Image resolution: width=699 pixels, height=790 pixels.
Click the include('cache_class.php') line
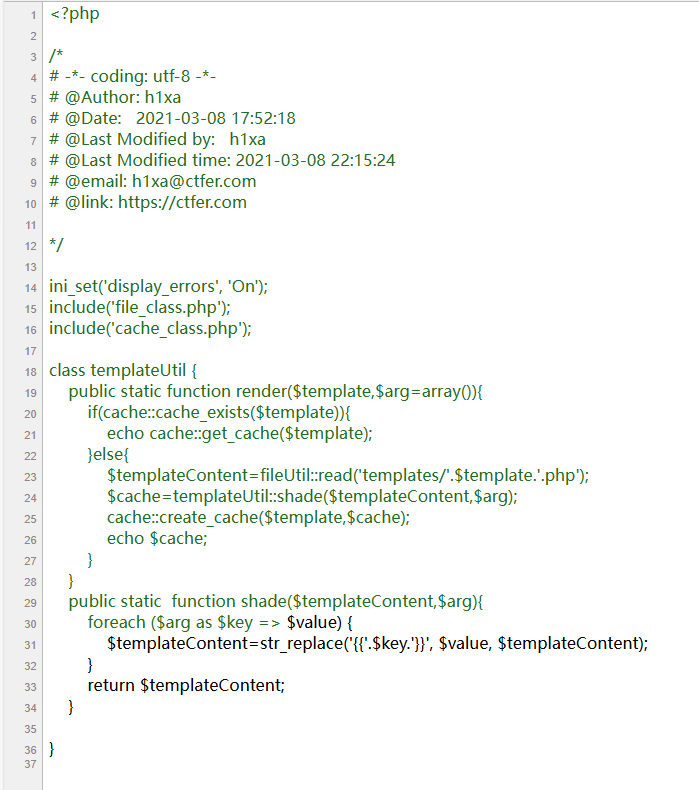[150, 328]
